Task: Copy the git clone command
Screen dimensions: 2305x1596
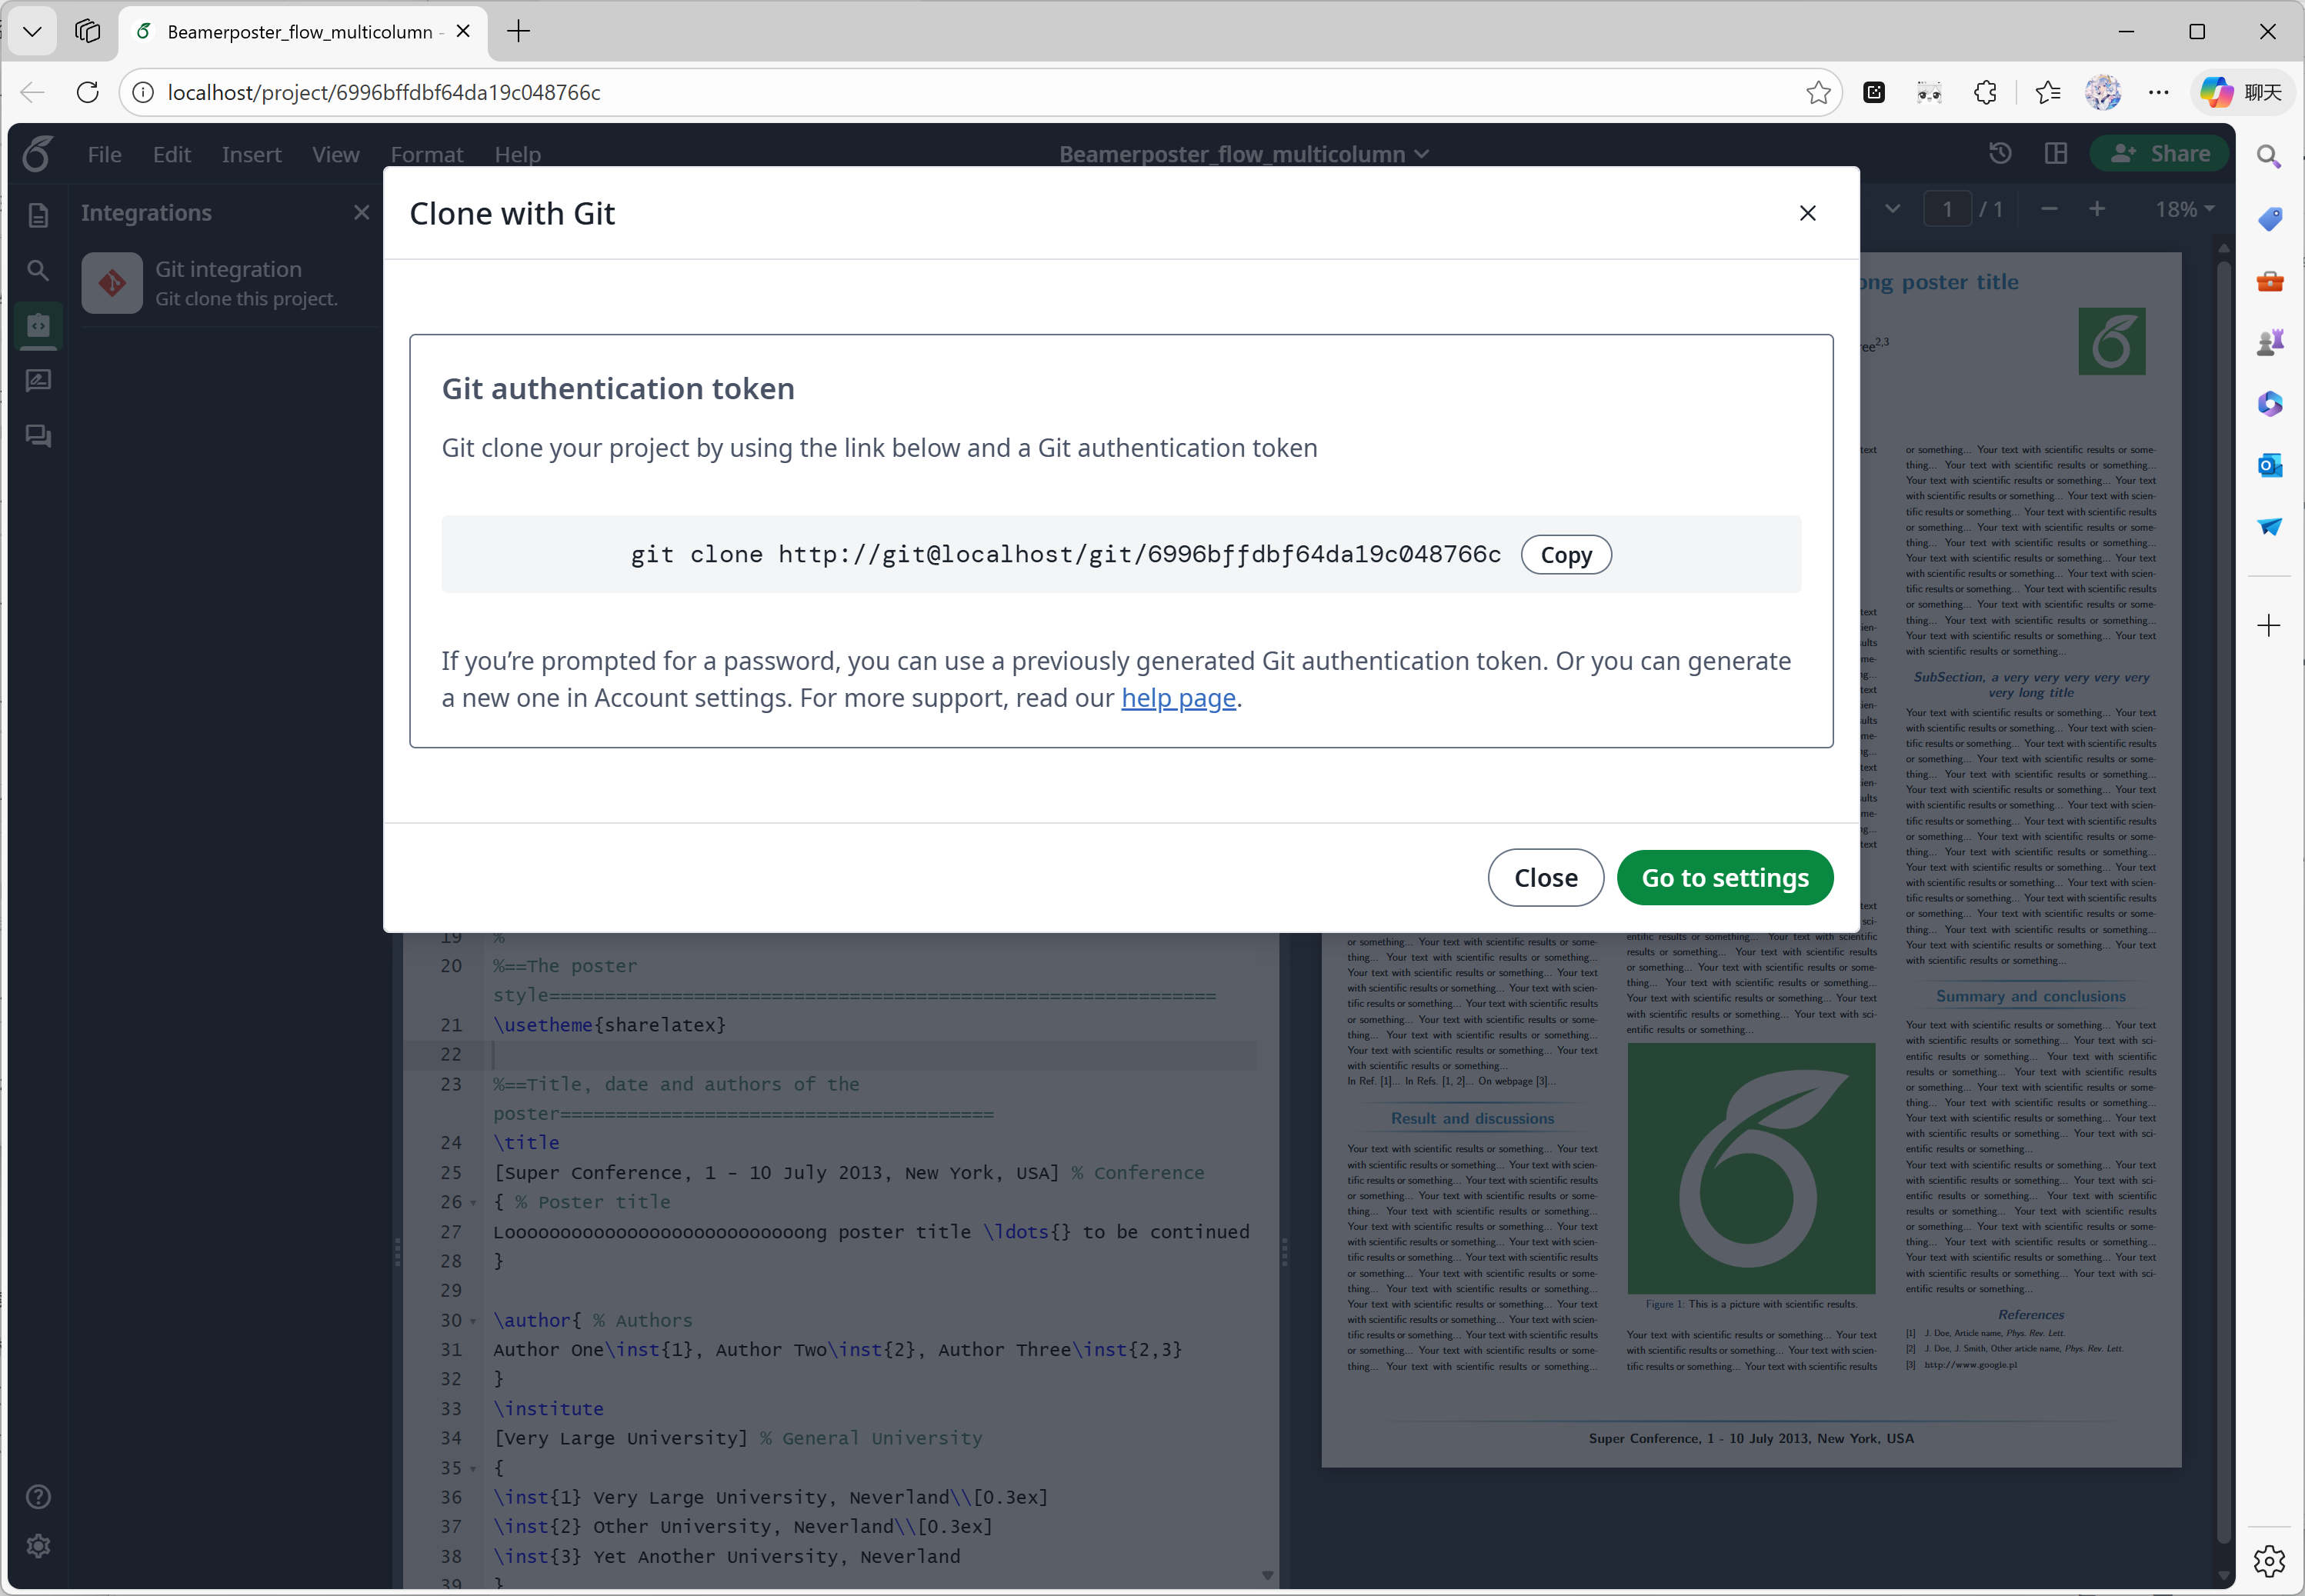Action: [1565, 555]
